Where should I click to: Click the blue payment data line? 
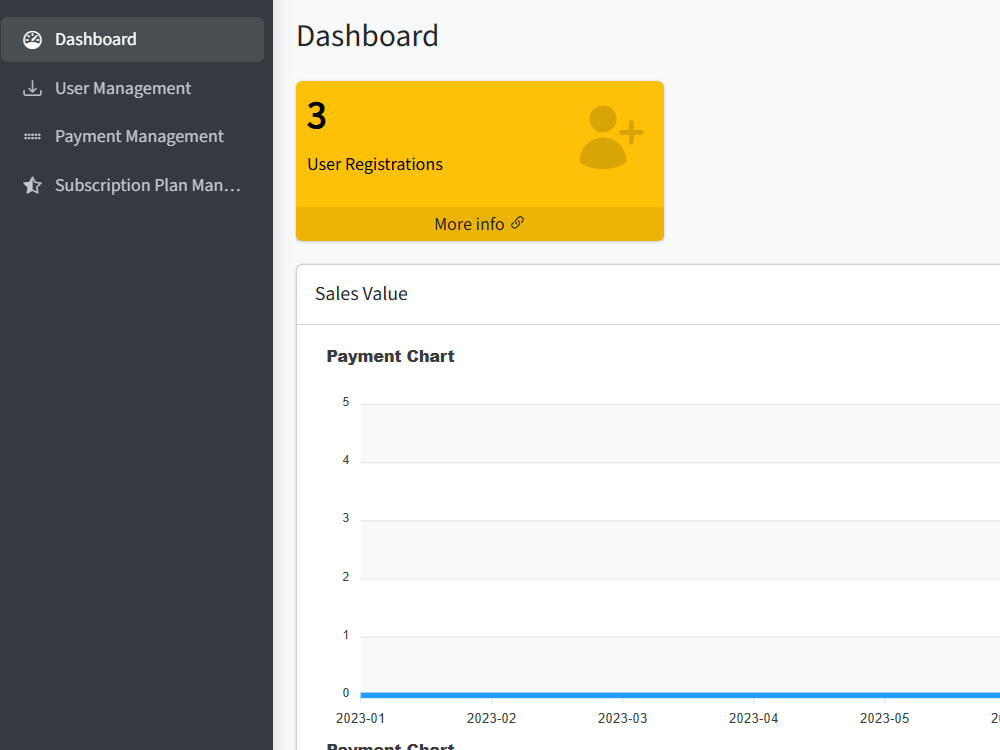pyautogui.click(x=680, y=695)
